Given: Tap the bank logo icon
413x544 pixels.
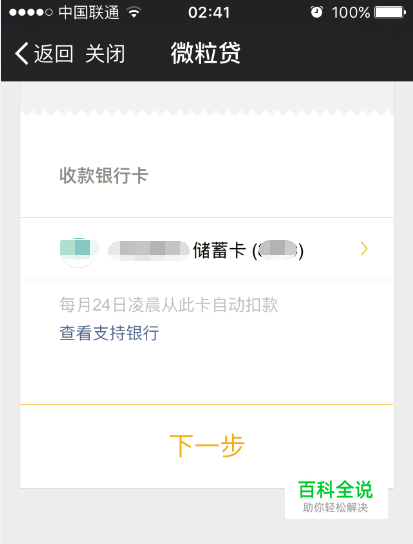Looking at the screenshot, I should (x=78, y=252).
